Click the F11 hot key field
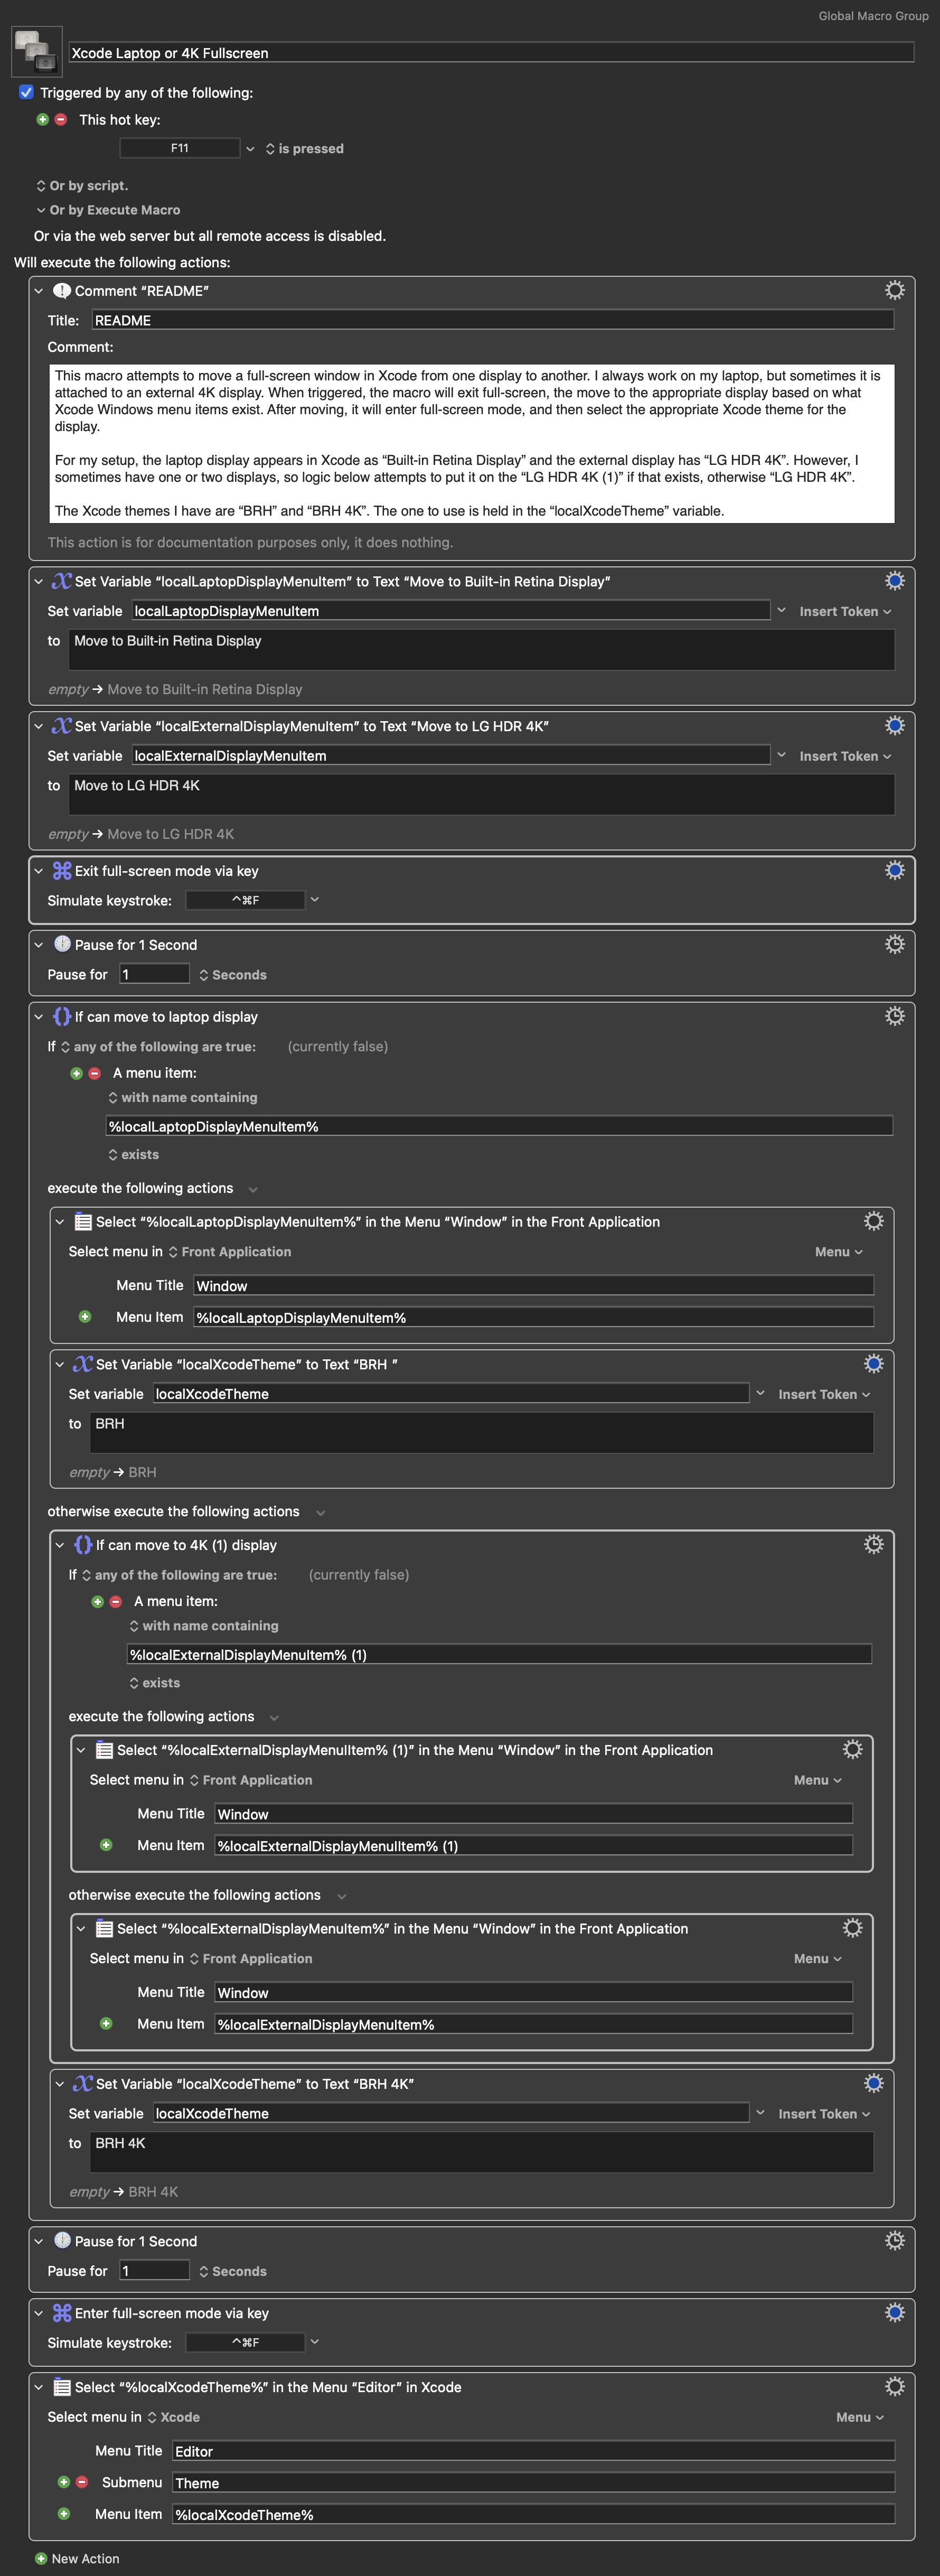The image size is (940, 2576). [180, 148]
